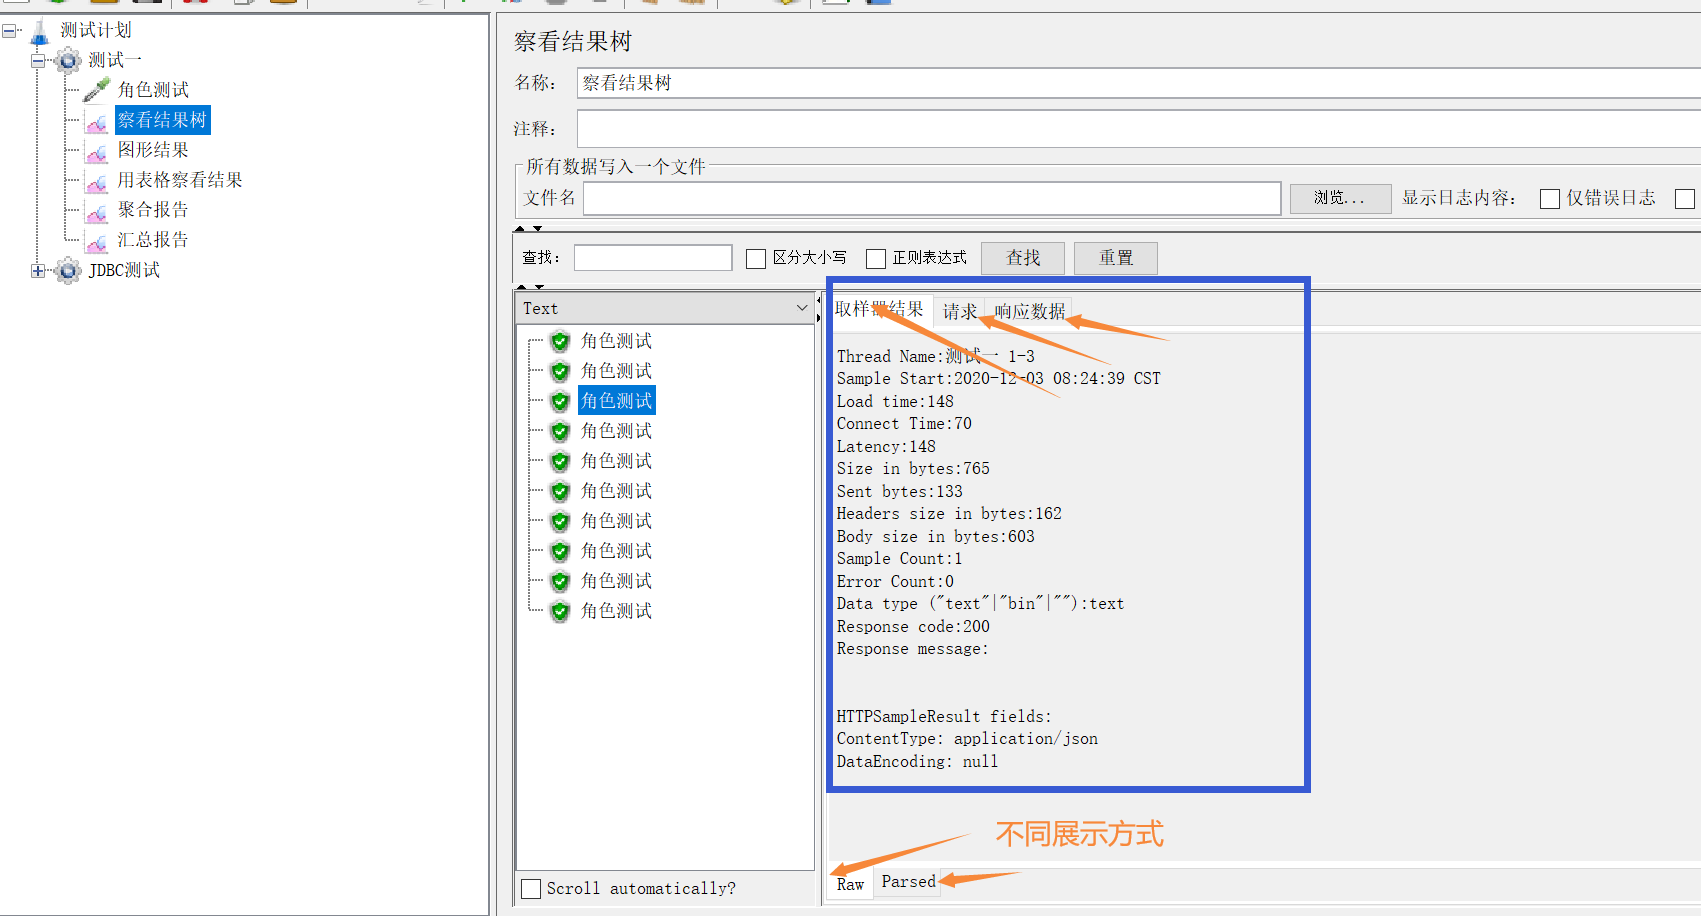Image resolution: width=1701 pixels, height=916 pixels.
Task: Click the gear icon beside 测试一 thread group
Action: 67,60
